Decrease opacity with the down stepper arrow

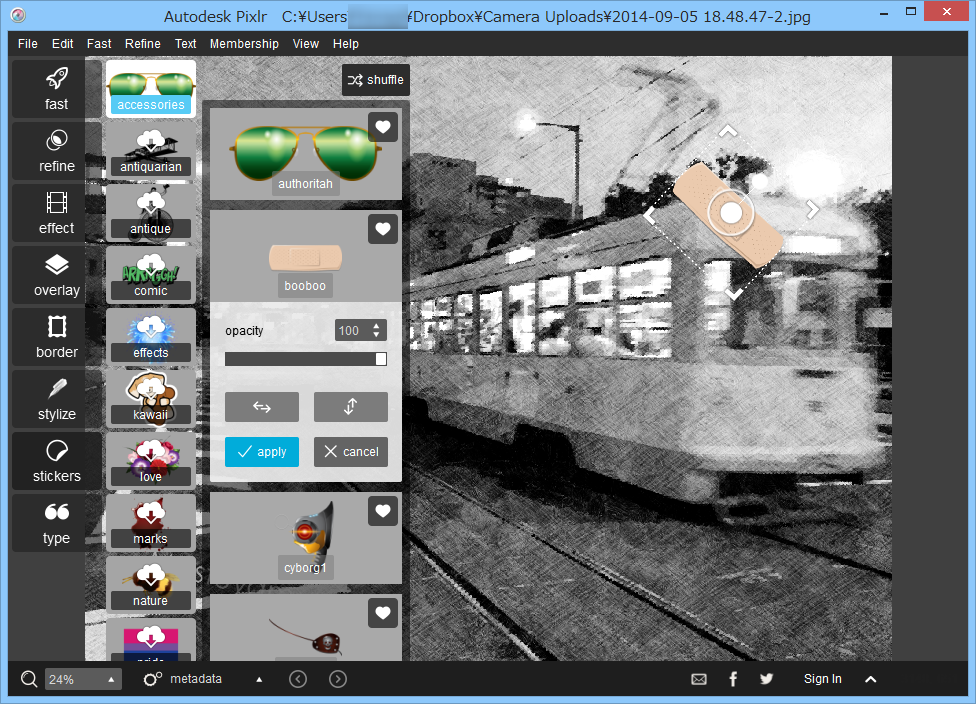pyautogui.click(x=376, y=336)
